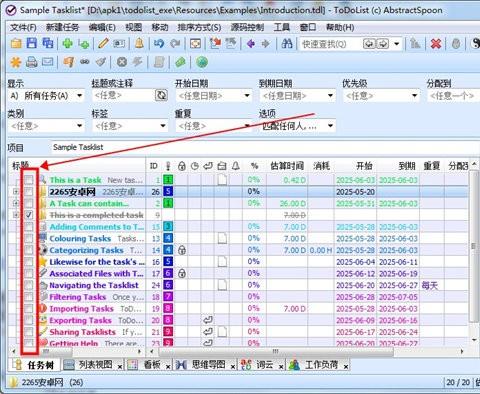This screenshot has width=480, height=394.
Task: Maximize the tasklist view icon
Action: coord(195,43)
